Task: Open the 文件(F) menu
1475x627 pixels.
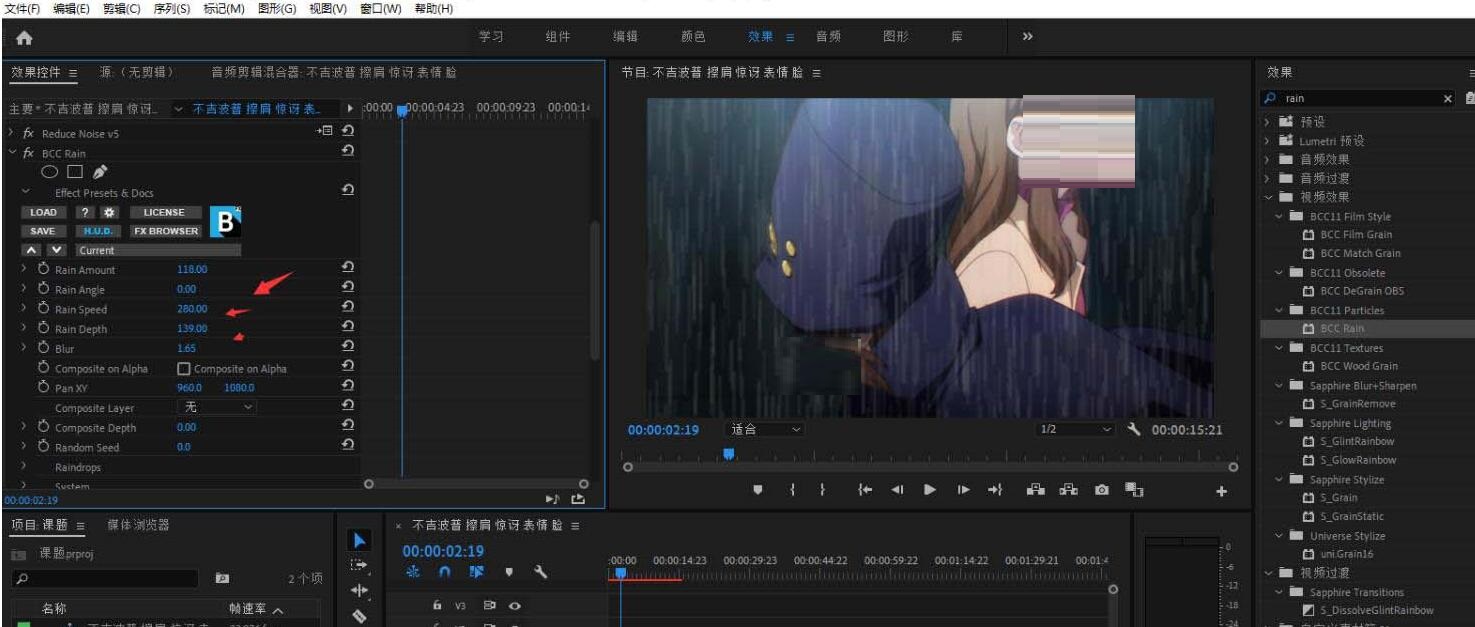Action: point(22,8)
